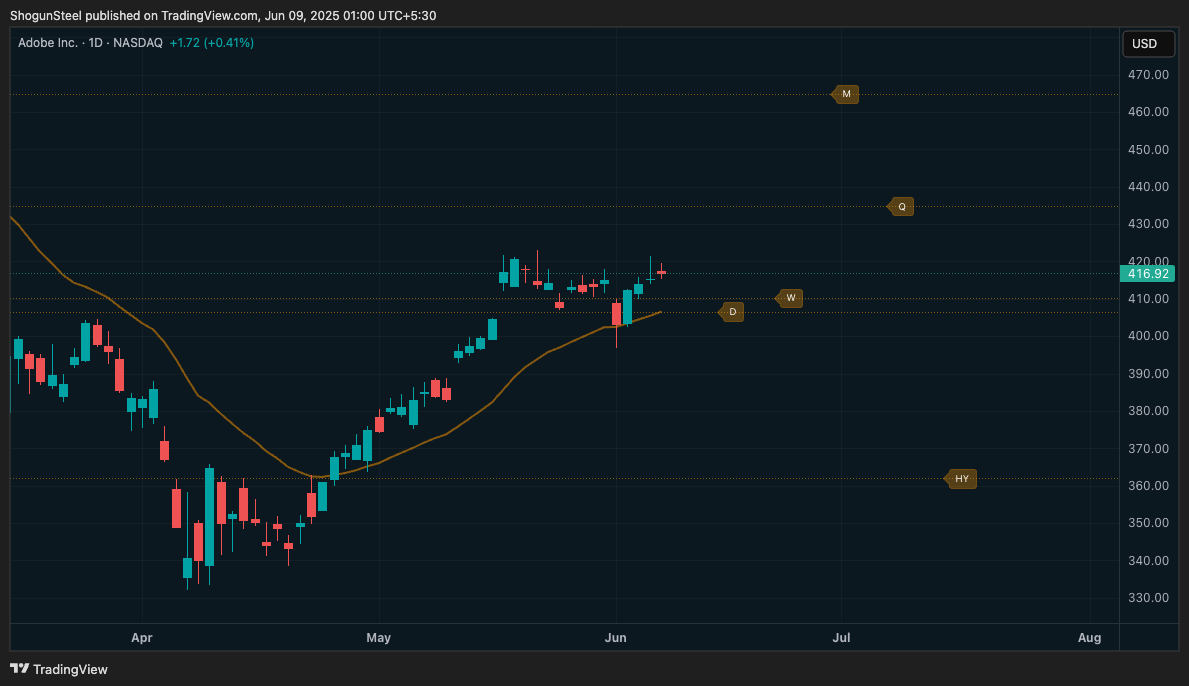1189x686 pixels.
Task: Click the Jun date axis label
Action: click(x=616, y=637)
